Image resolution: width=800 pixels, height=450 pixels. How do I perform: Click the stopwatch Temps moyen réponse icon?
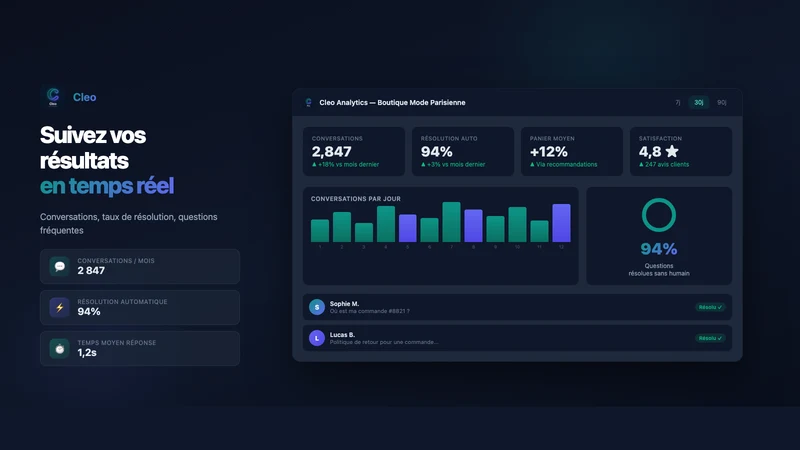coord(60,348)
